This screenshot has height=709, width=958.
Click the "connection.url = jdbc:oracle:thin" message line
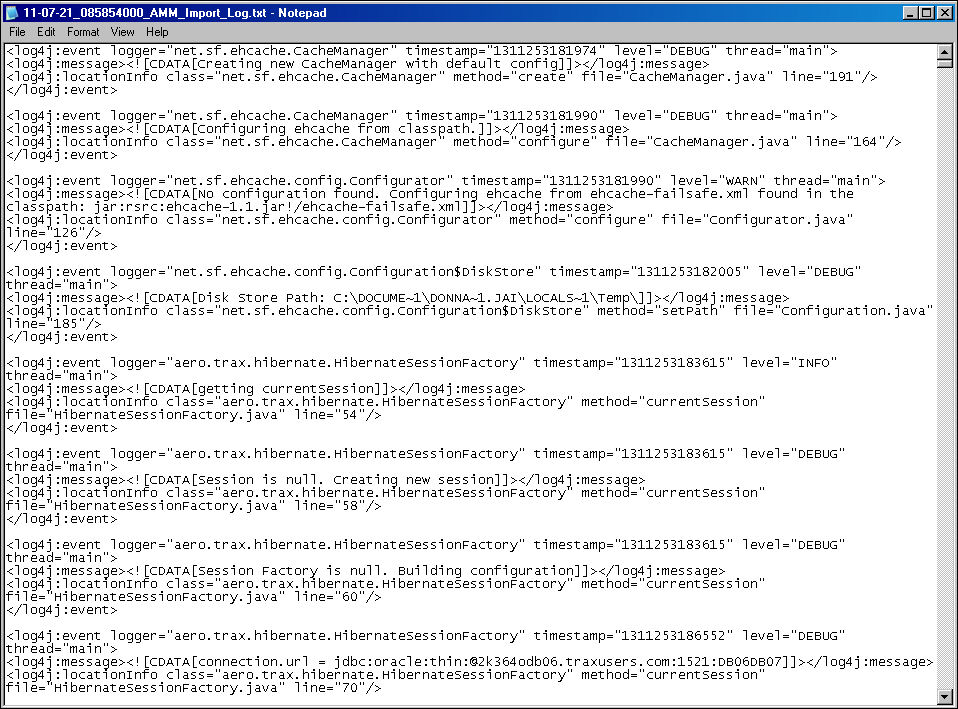point(469,662)
